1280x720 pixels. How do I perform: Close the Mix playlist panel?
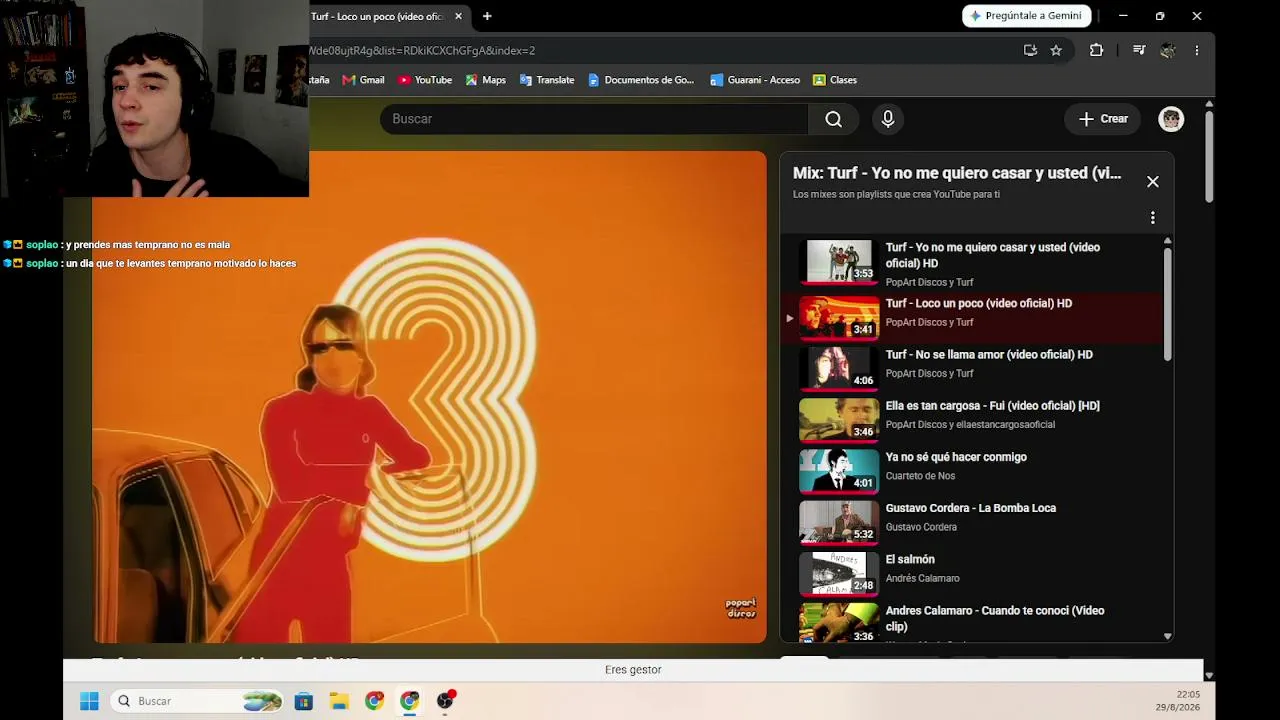[x=1153, y=182]
